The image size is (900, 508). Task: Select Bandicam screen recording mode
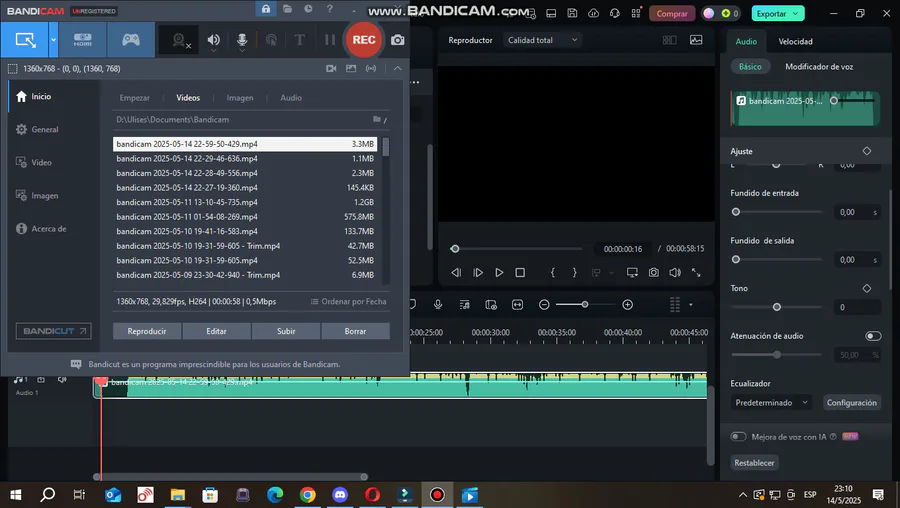pos(25,40)
